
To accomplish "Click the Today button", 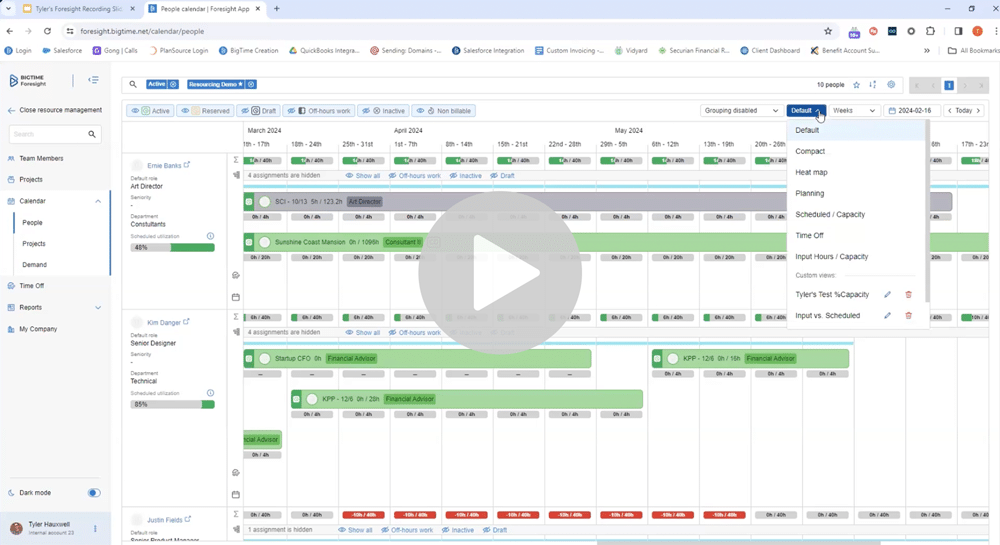I will [963, 110].
